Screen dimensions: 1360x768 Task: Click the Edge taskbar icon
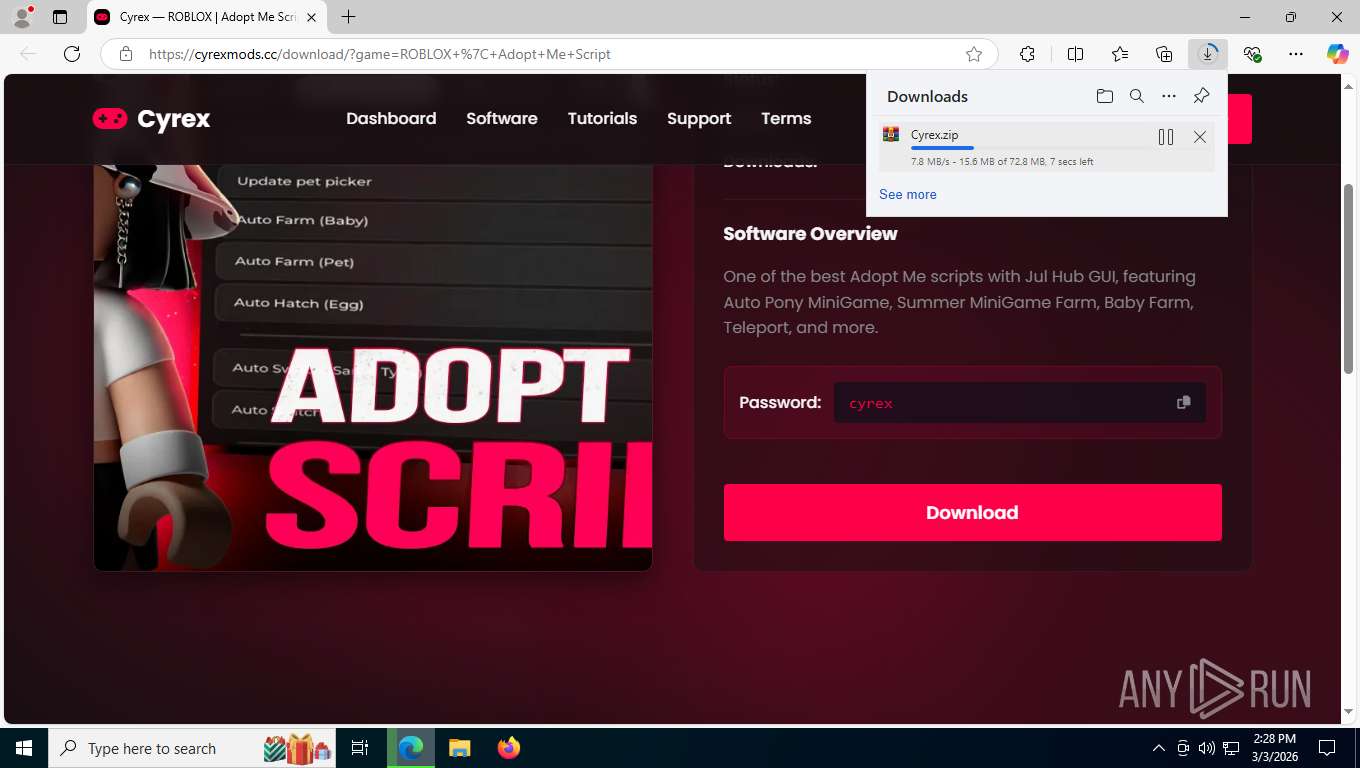pyautogui.click(x=411, y=748)
